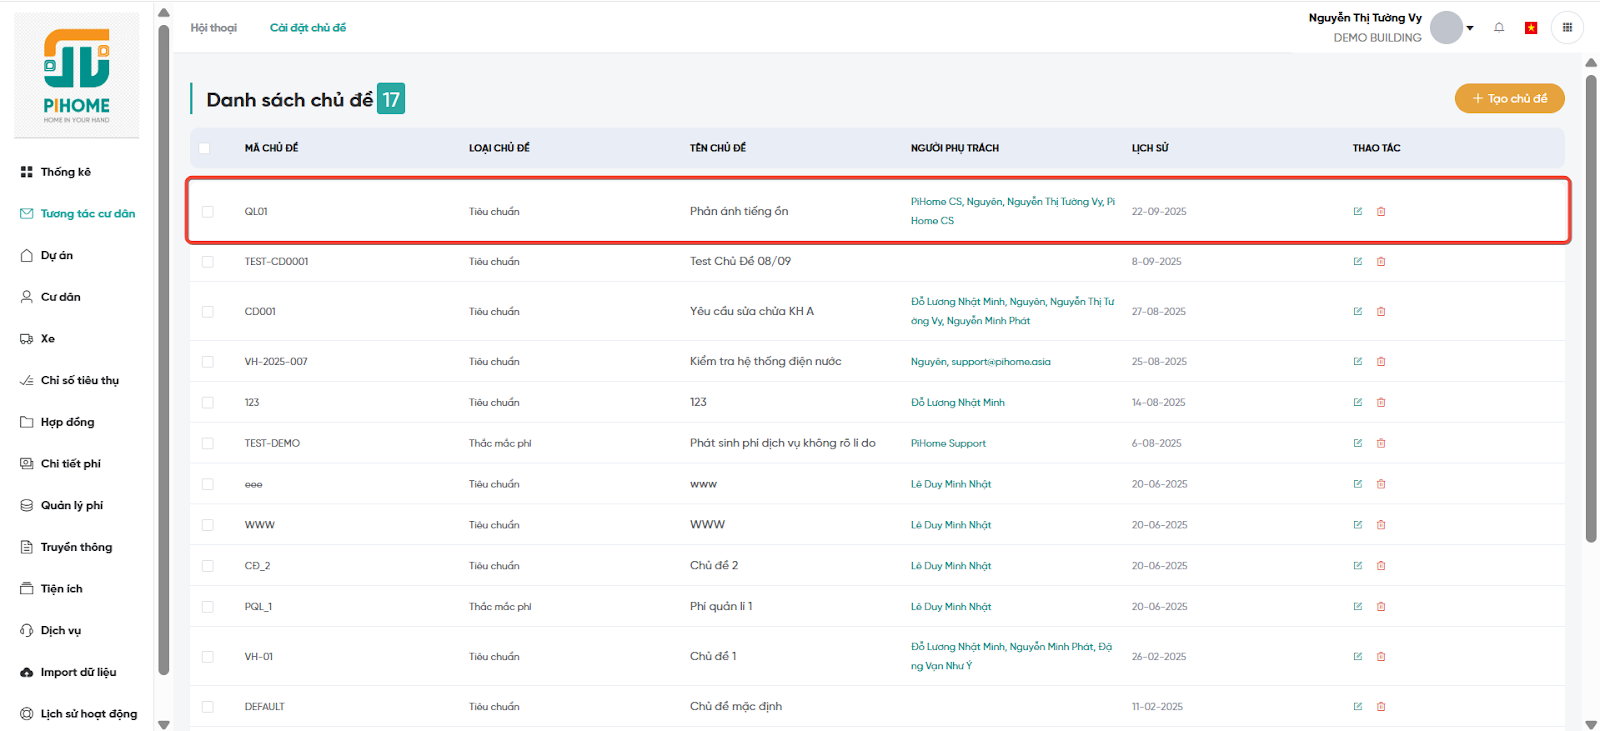Click the PiHome logo

point(77,76)
